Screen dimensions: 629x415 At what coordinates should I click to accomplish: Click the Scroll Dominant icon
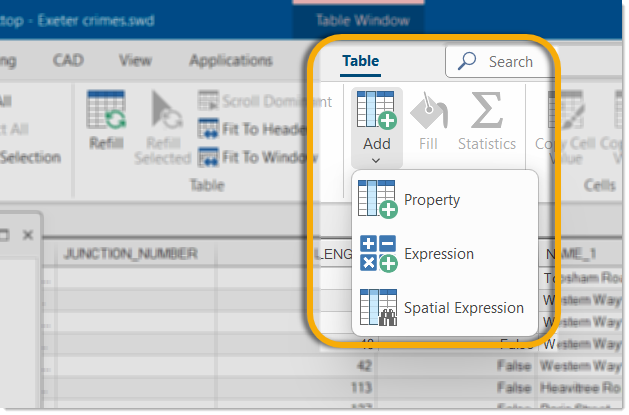(x=208, y=101)
